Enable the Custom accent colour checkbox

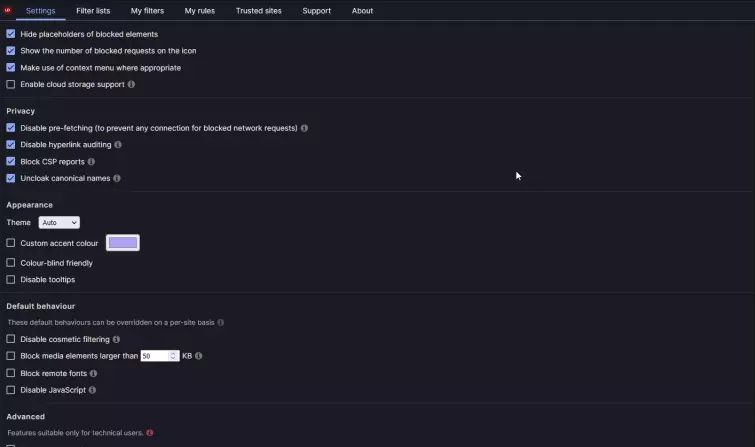tap(11, 243)
